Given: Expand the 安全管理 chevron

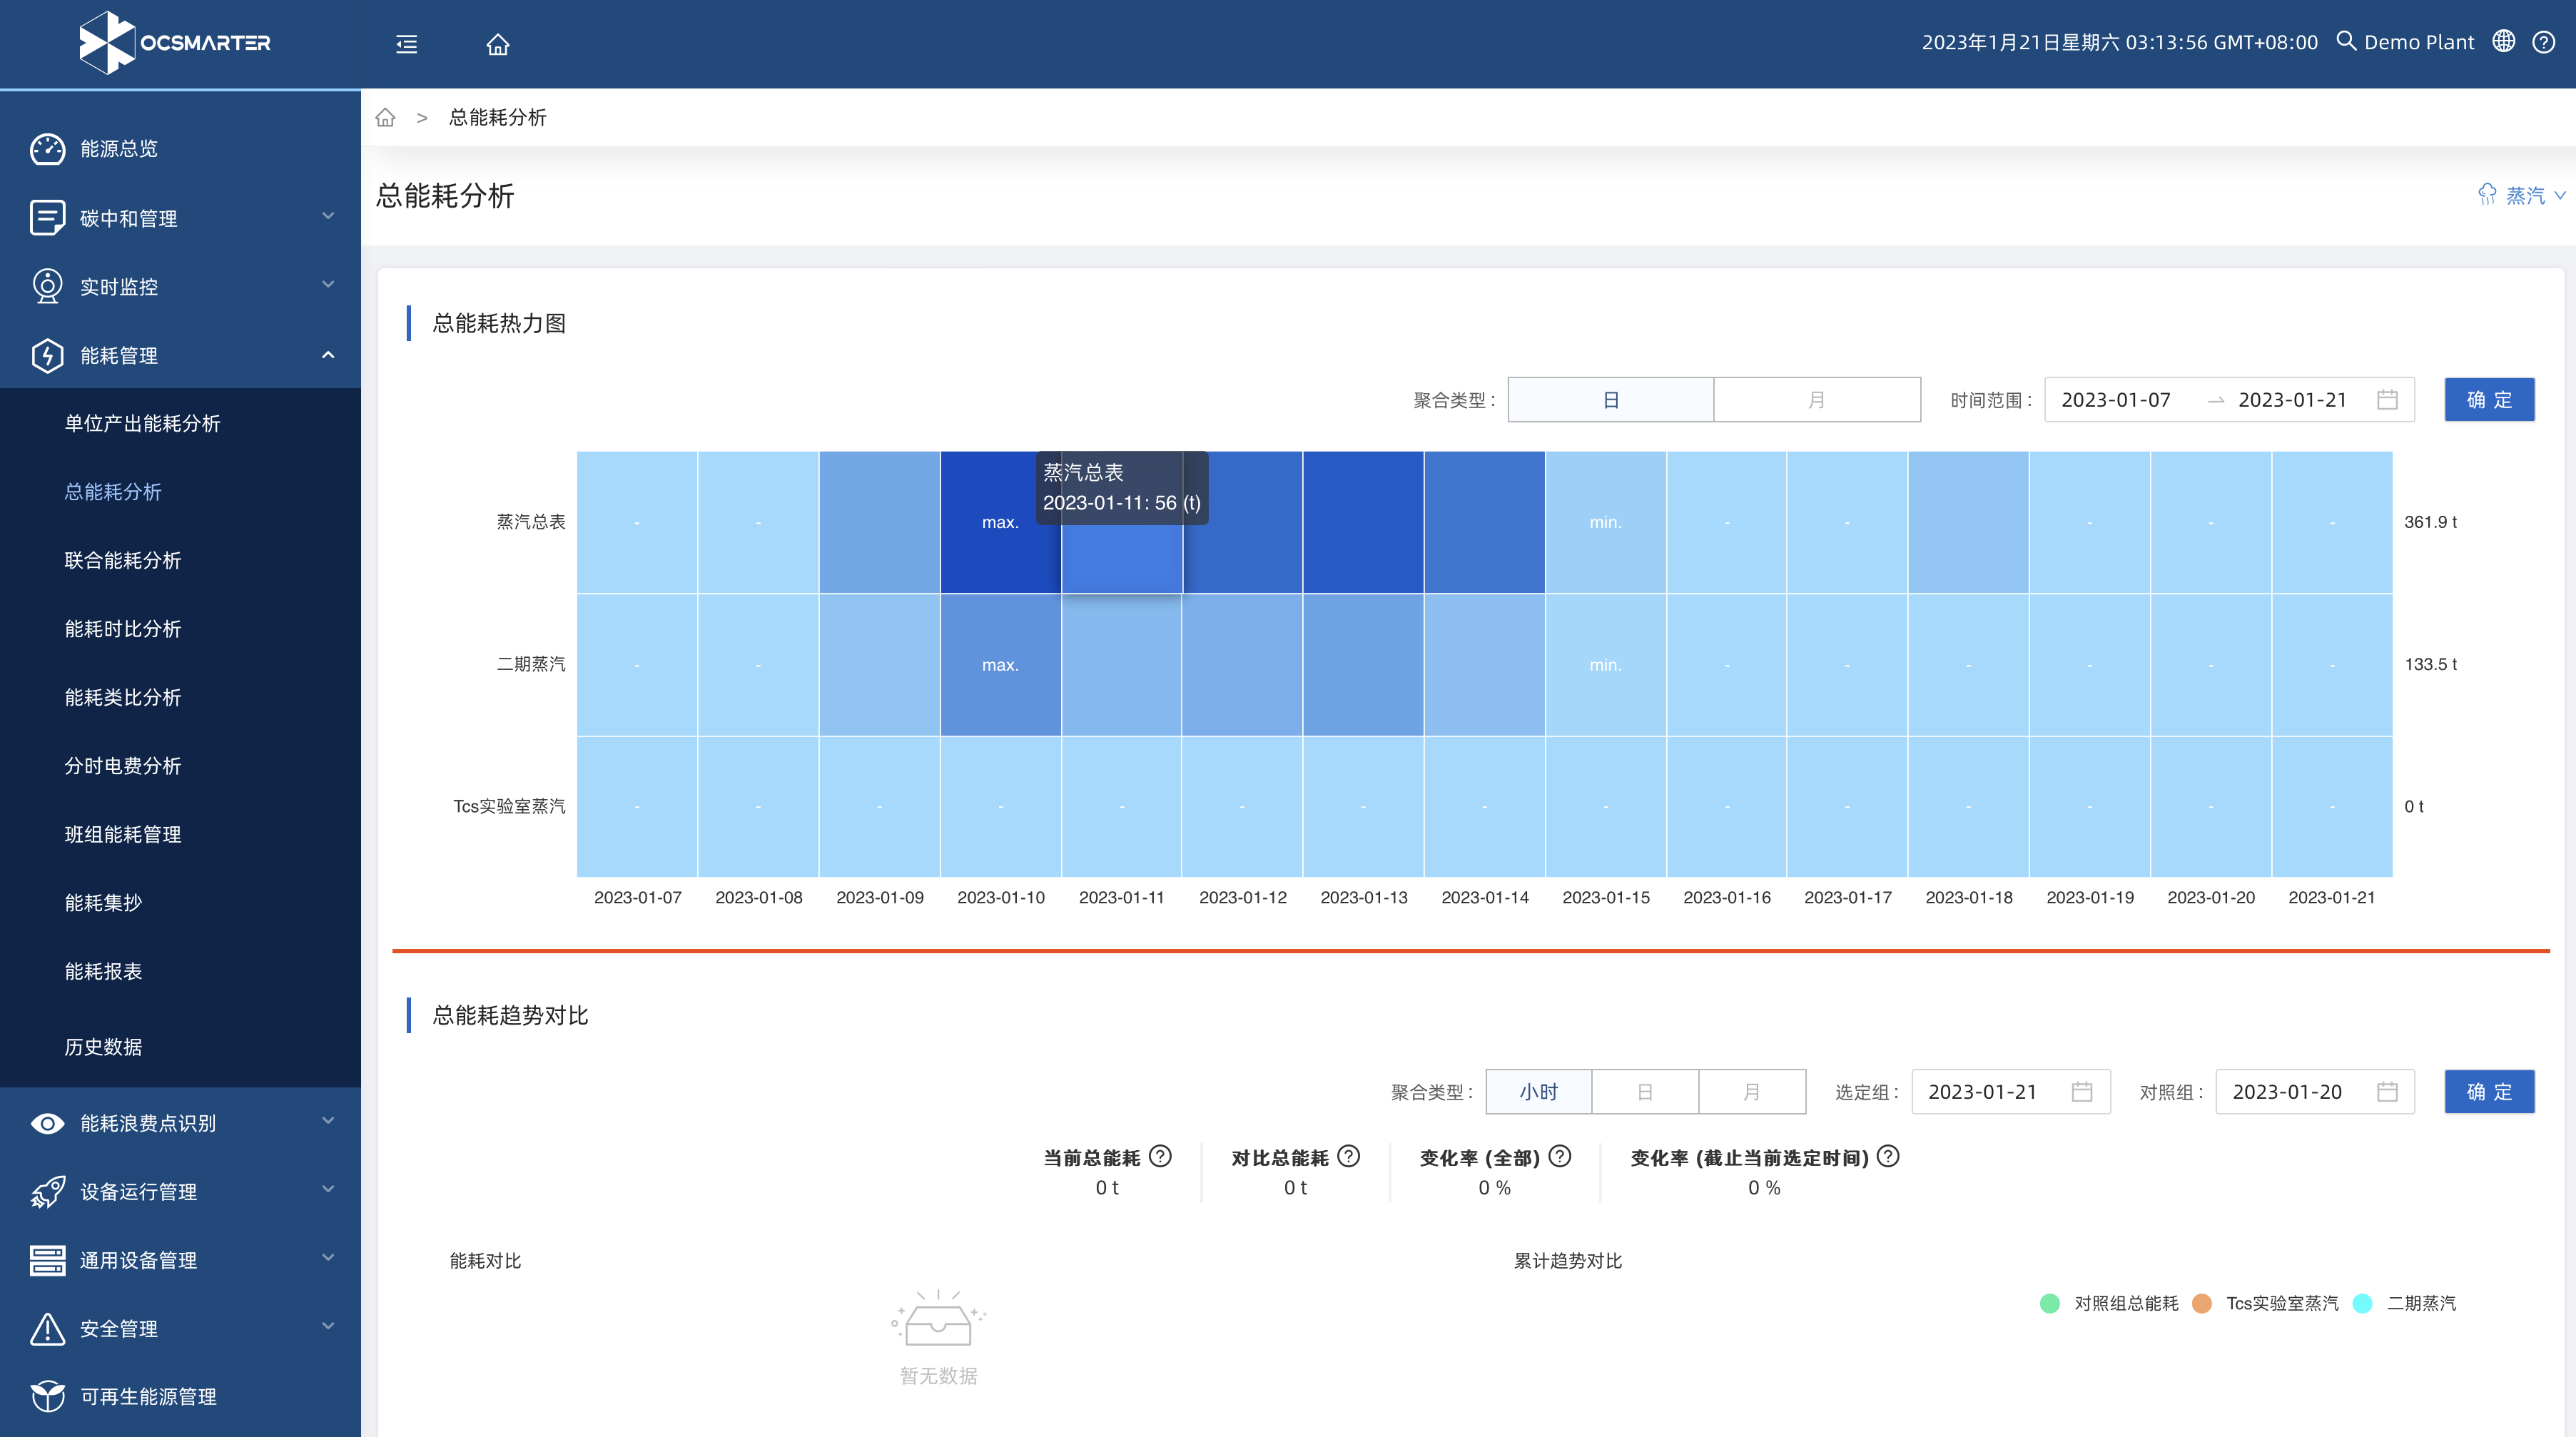Looking at the screenshot, I should point(328,1326).
